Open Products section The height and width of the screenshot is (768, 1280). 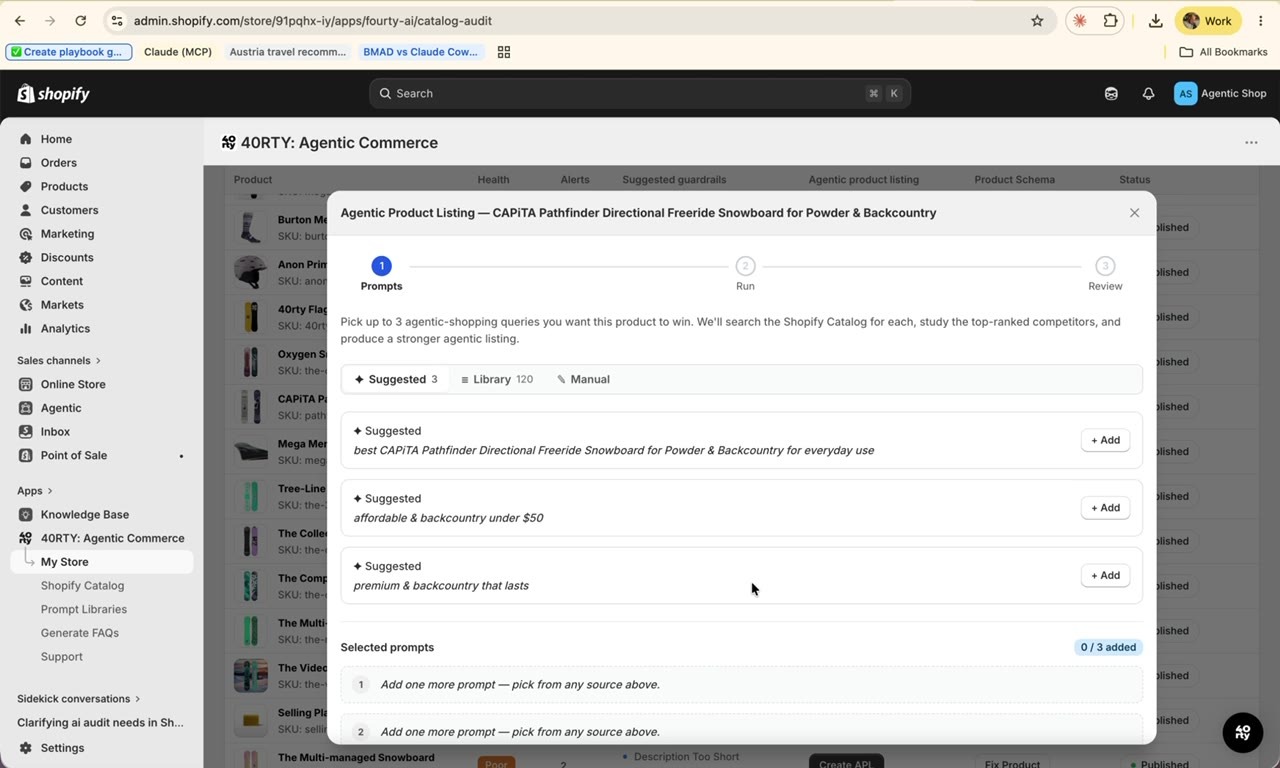pyautogui.click(x=64, y=186)
